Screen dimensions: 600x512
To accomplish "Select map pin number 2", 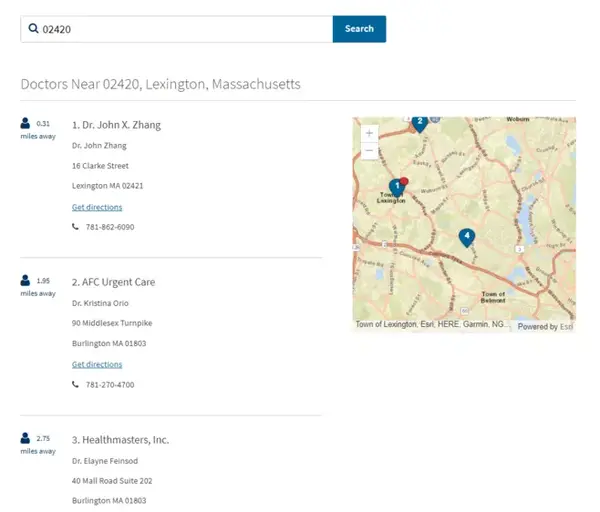I will 420,123.
